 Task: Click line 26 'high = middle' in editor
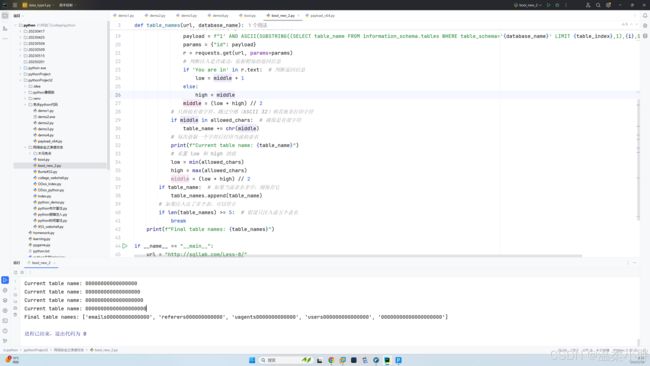[215, 95]
